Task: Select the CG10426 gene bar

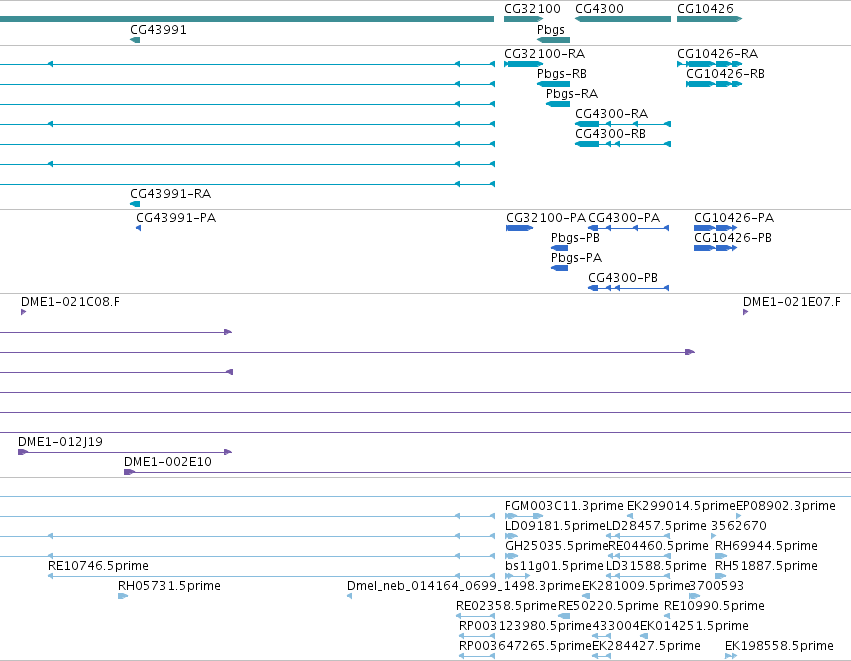Action: click(709, 19)
